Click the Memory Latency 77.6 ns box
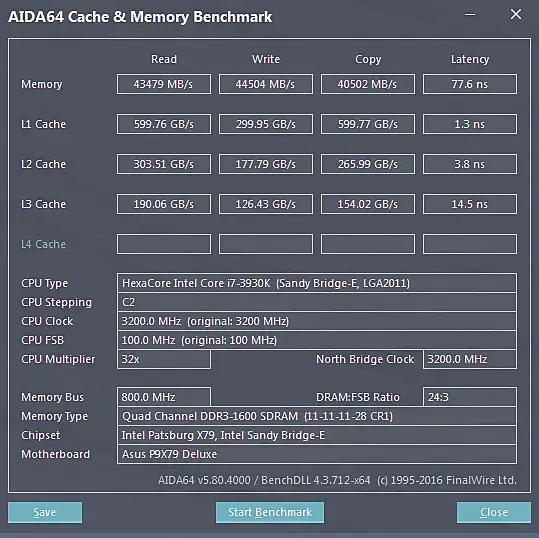The height and width of the screenshot is (538, 539). 470,84
